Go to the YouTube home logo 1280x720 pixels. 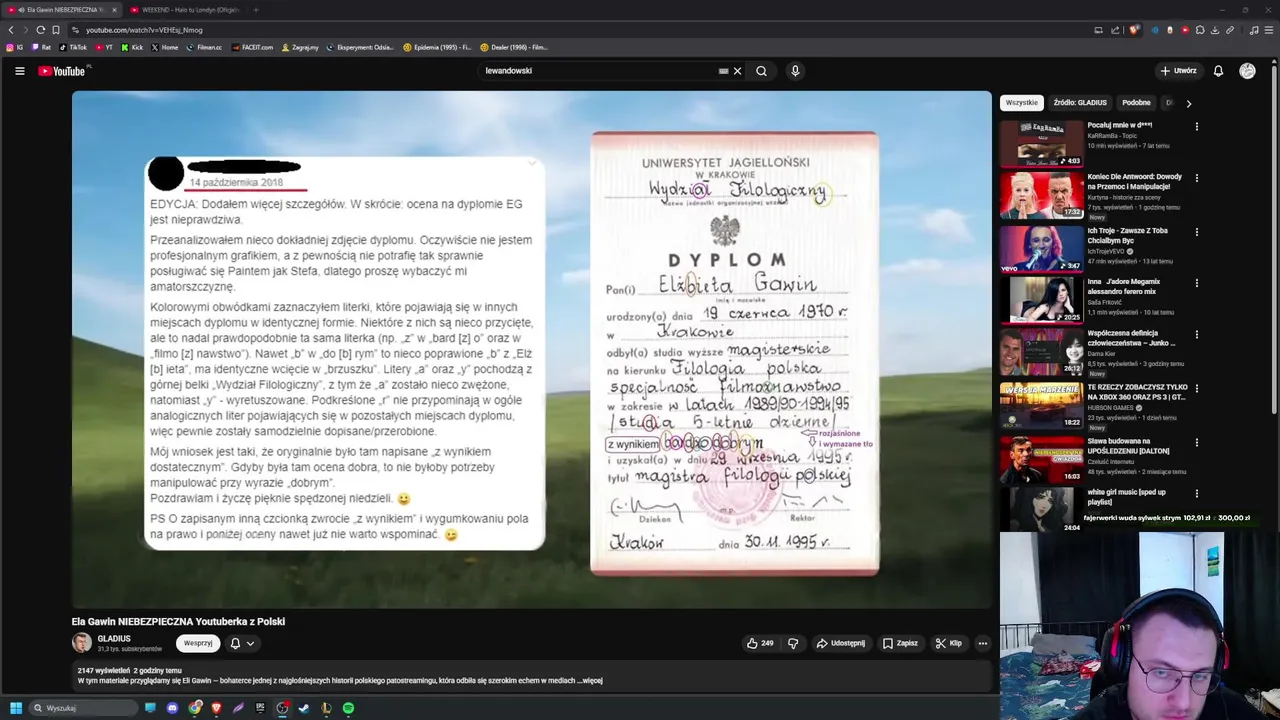coord(62,71)
